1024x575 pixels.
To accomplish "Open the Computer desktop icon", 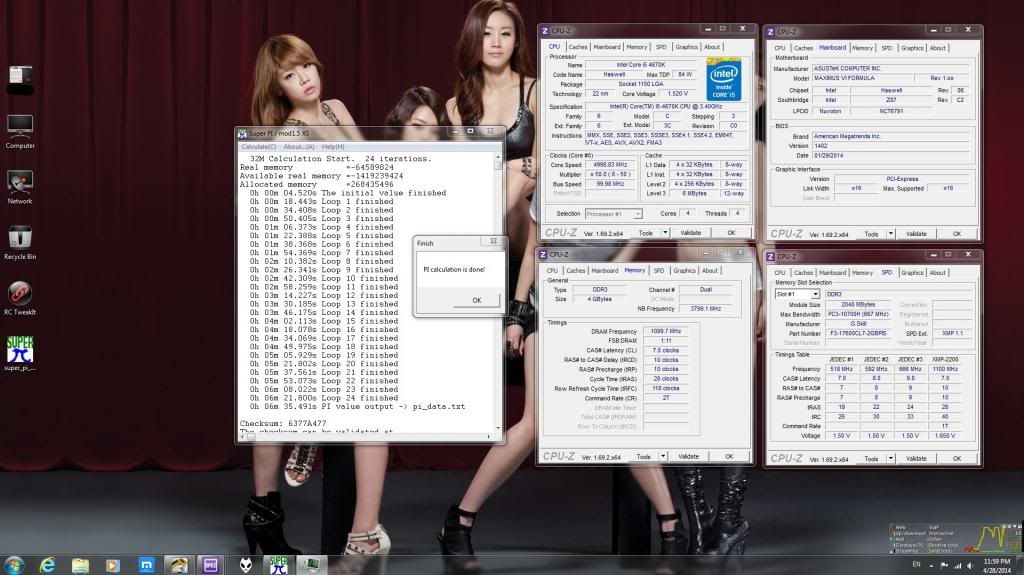I will click(x=20, y=131).
